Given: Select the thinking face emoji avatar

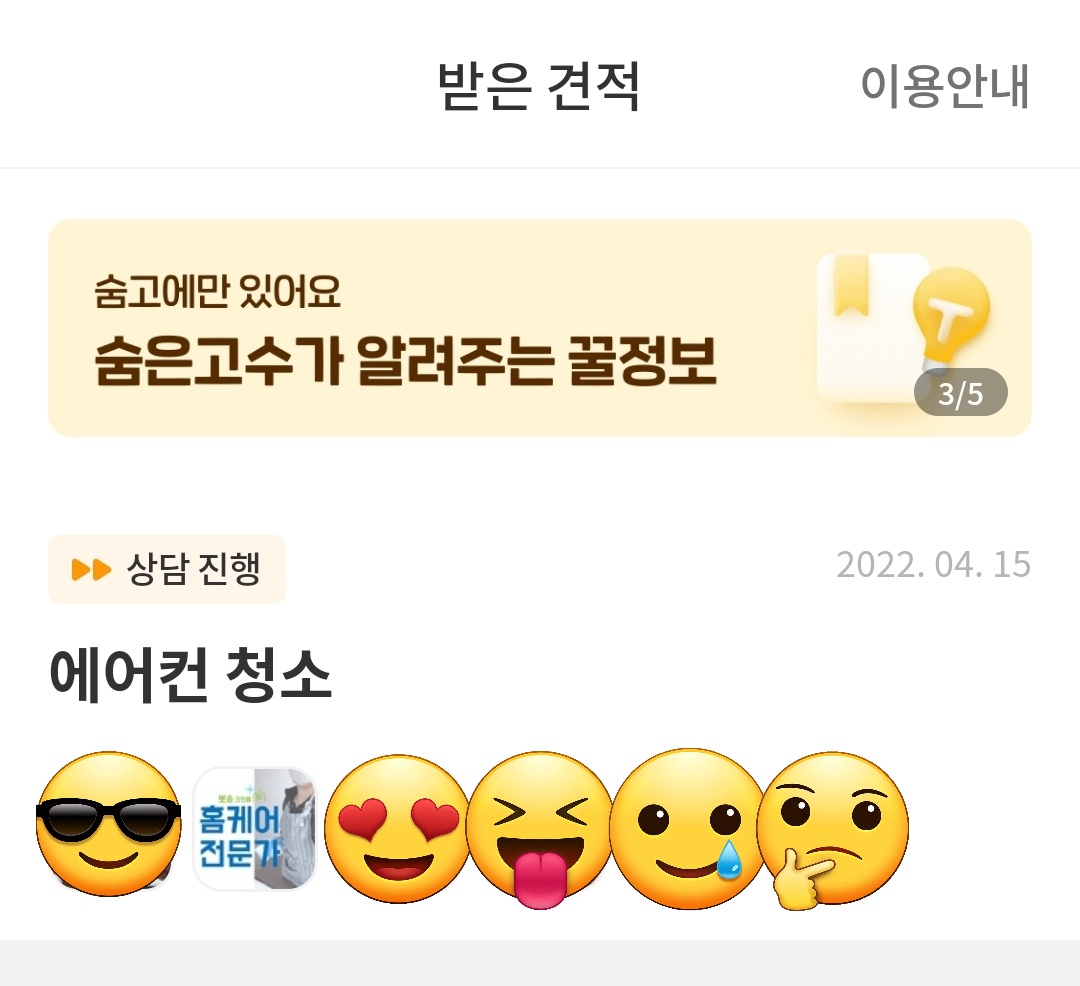Looking at the screenshot, I should pyautogui.click(x=832, y=830).
